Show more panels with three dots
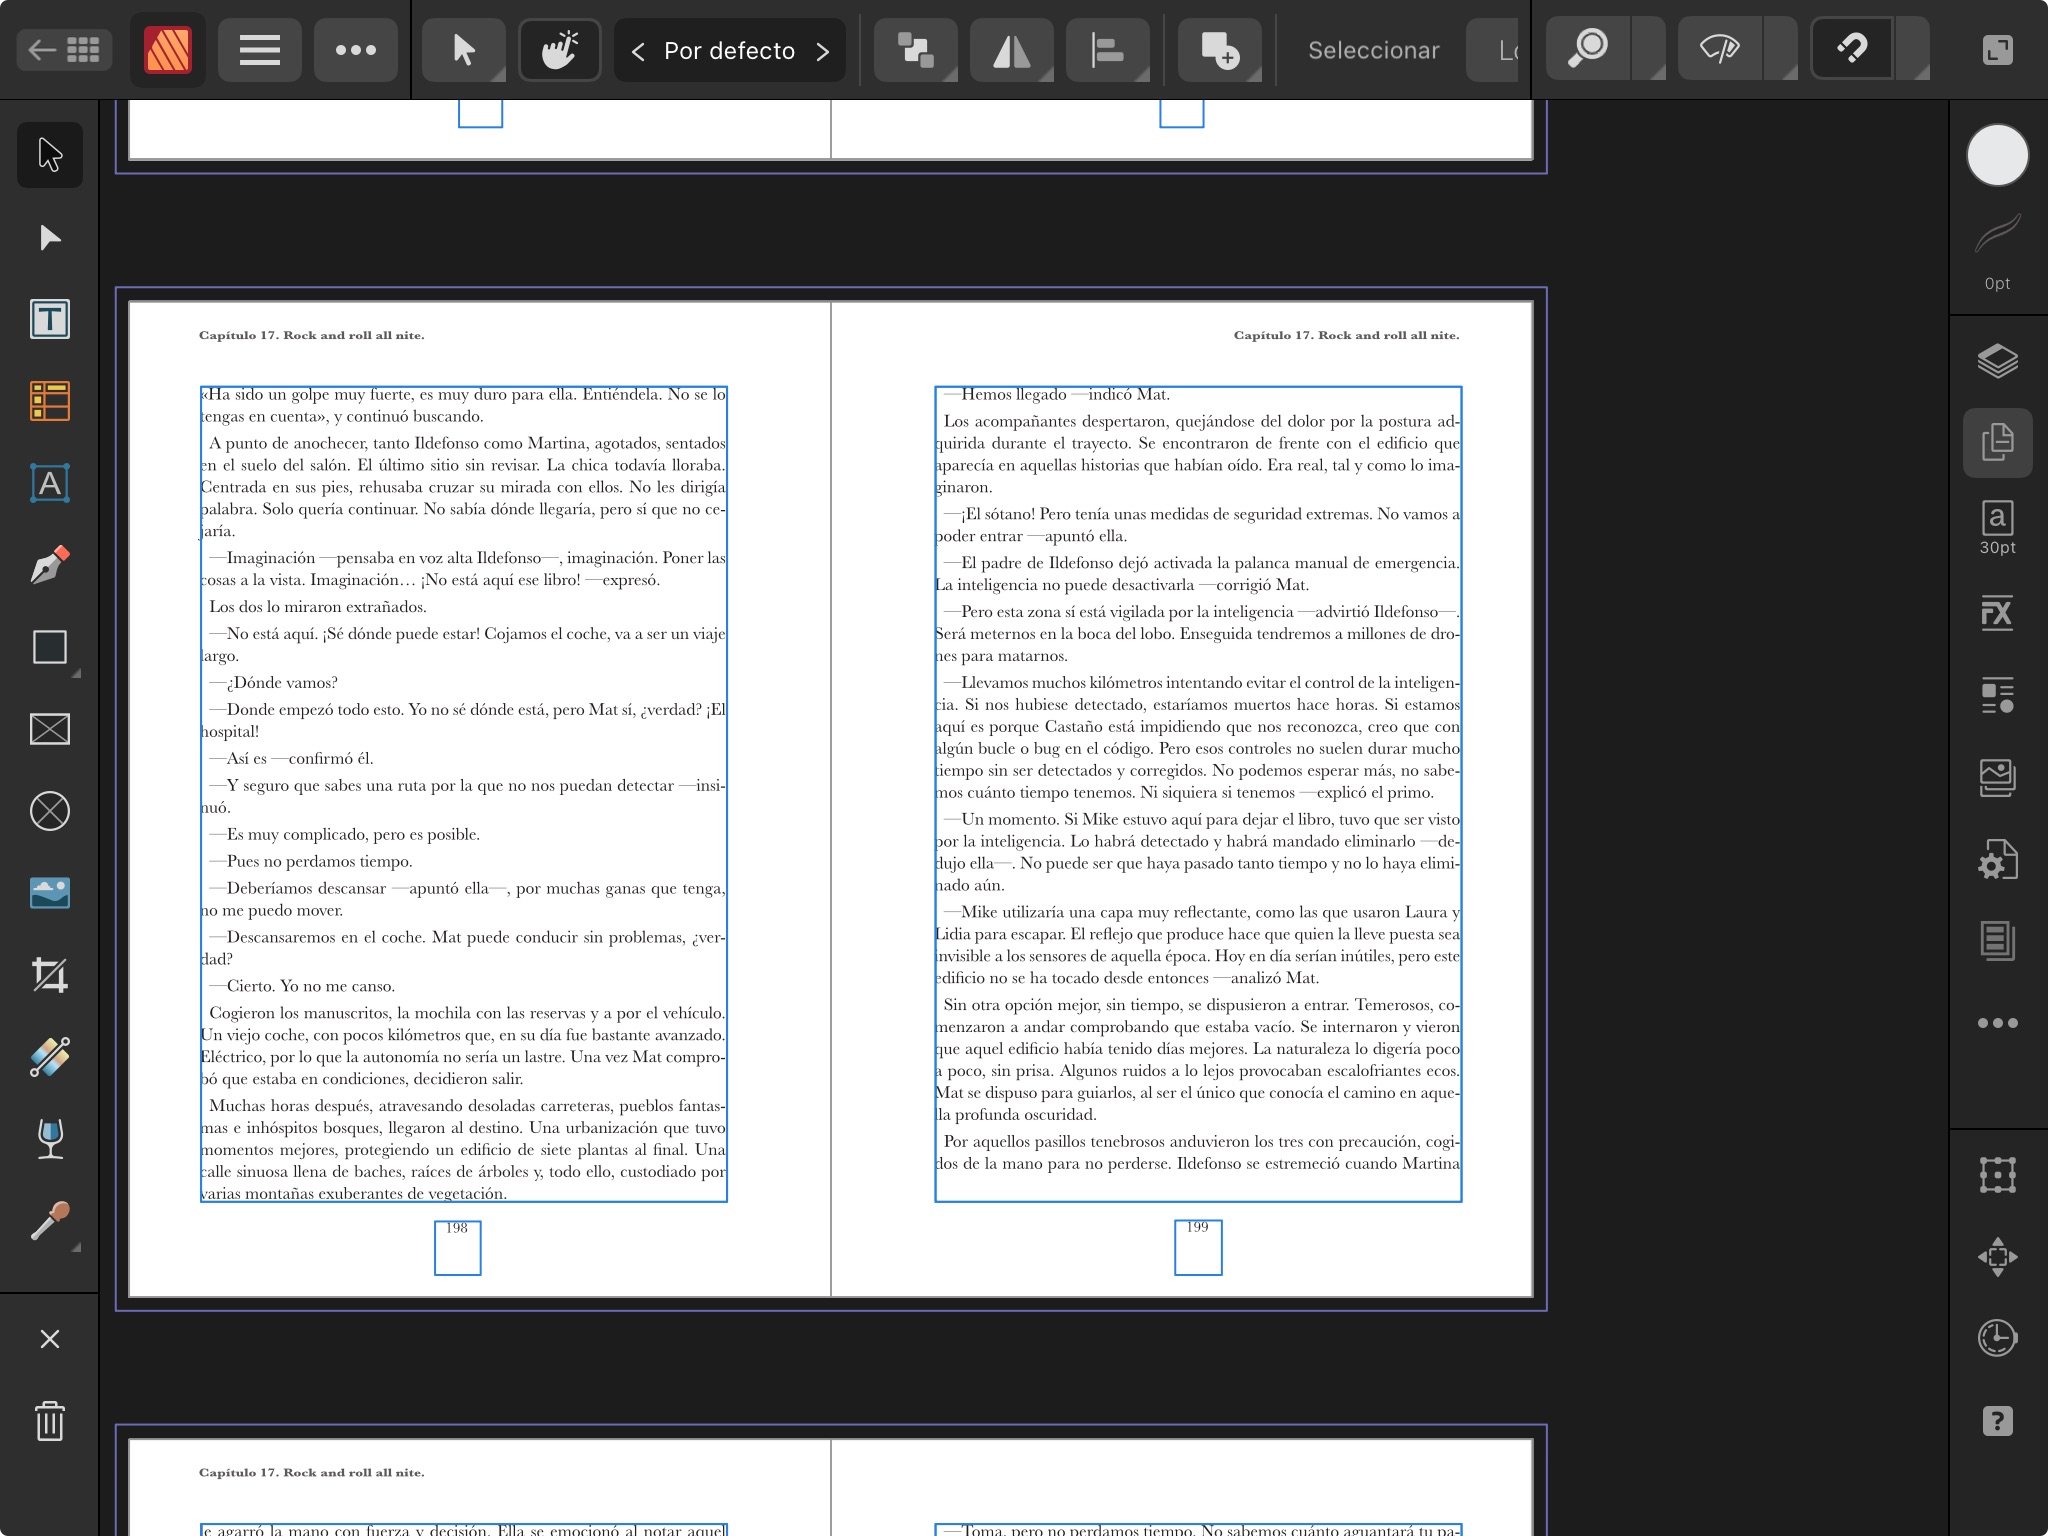 point(1997,1023)
